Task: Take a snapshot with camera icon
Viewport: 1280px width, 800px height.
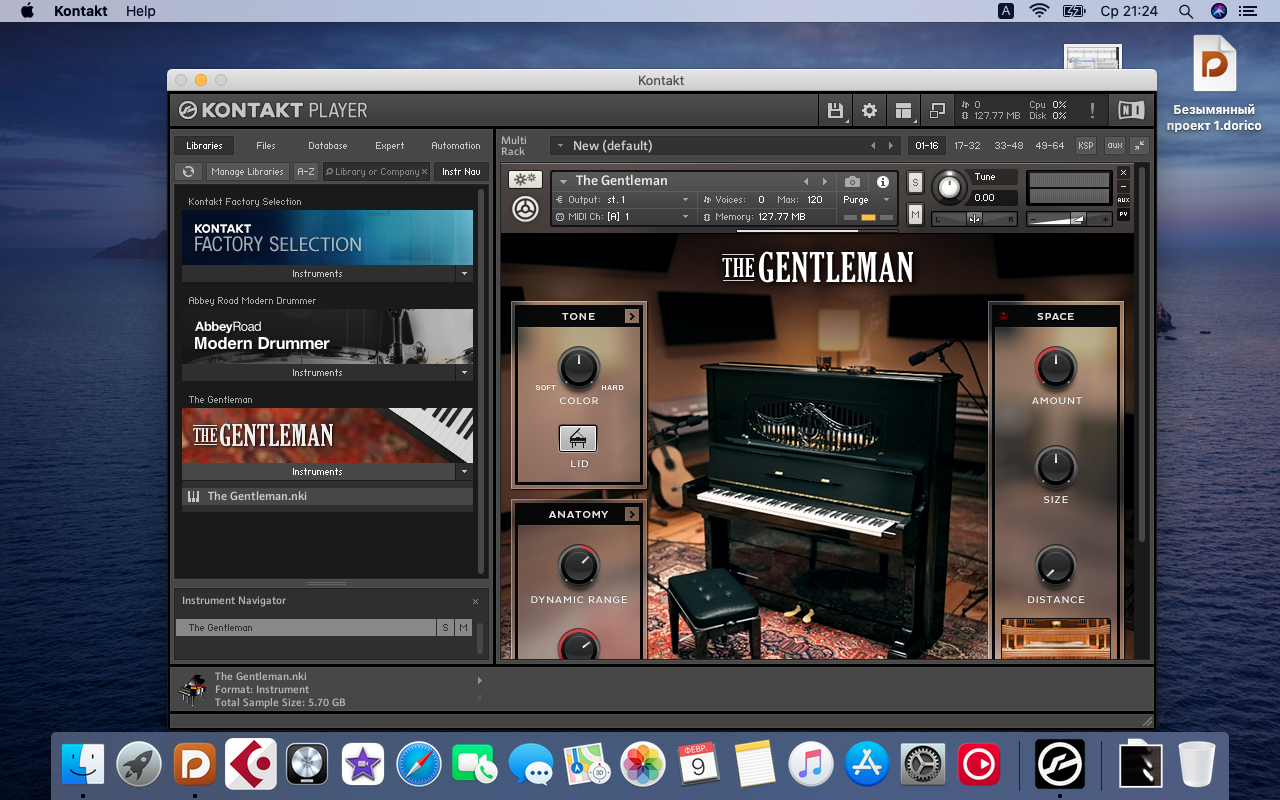Action: [x=852, y=182]
